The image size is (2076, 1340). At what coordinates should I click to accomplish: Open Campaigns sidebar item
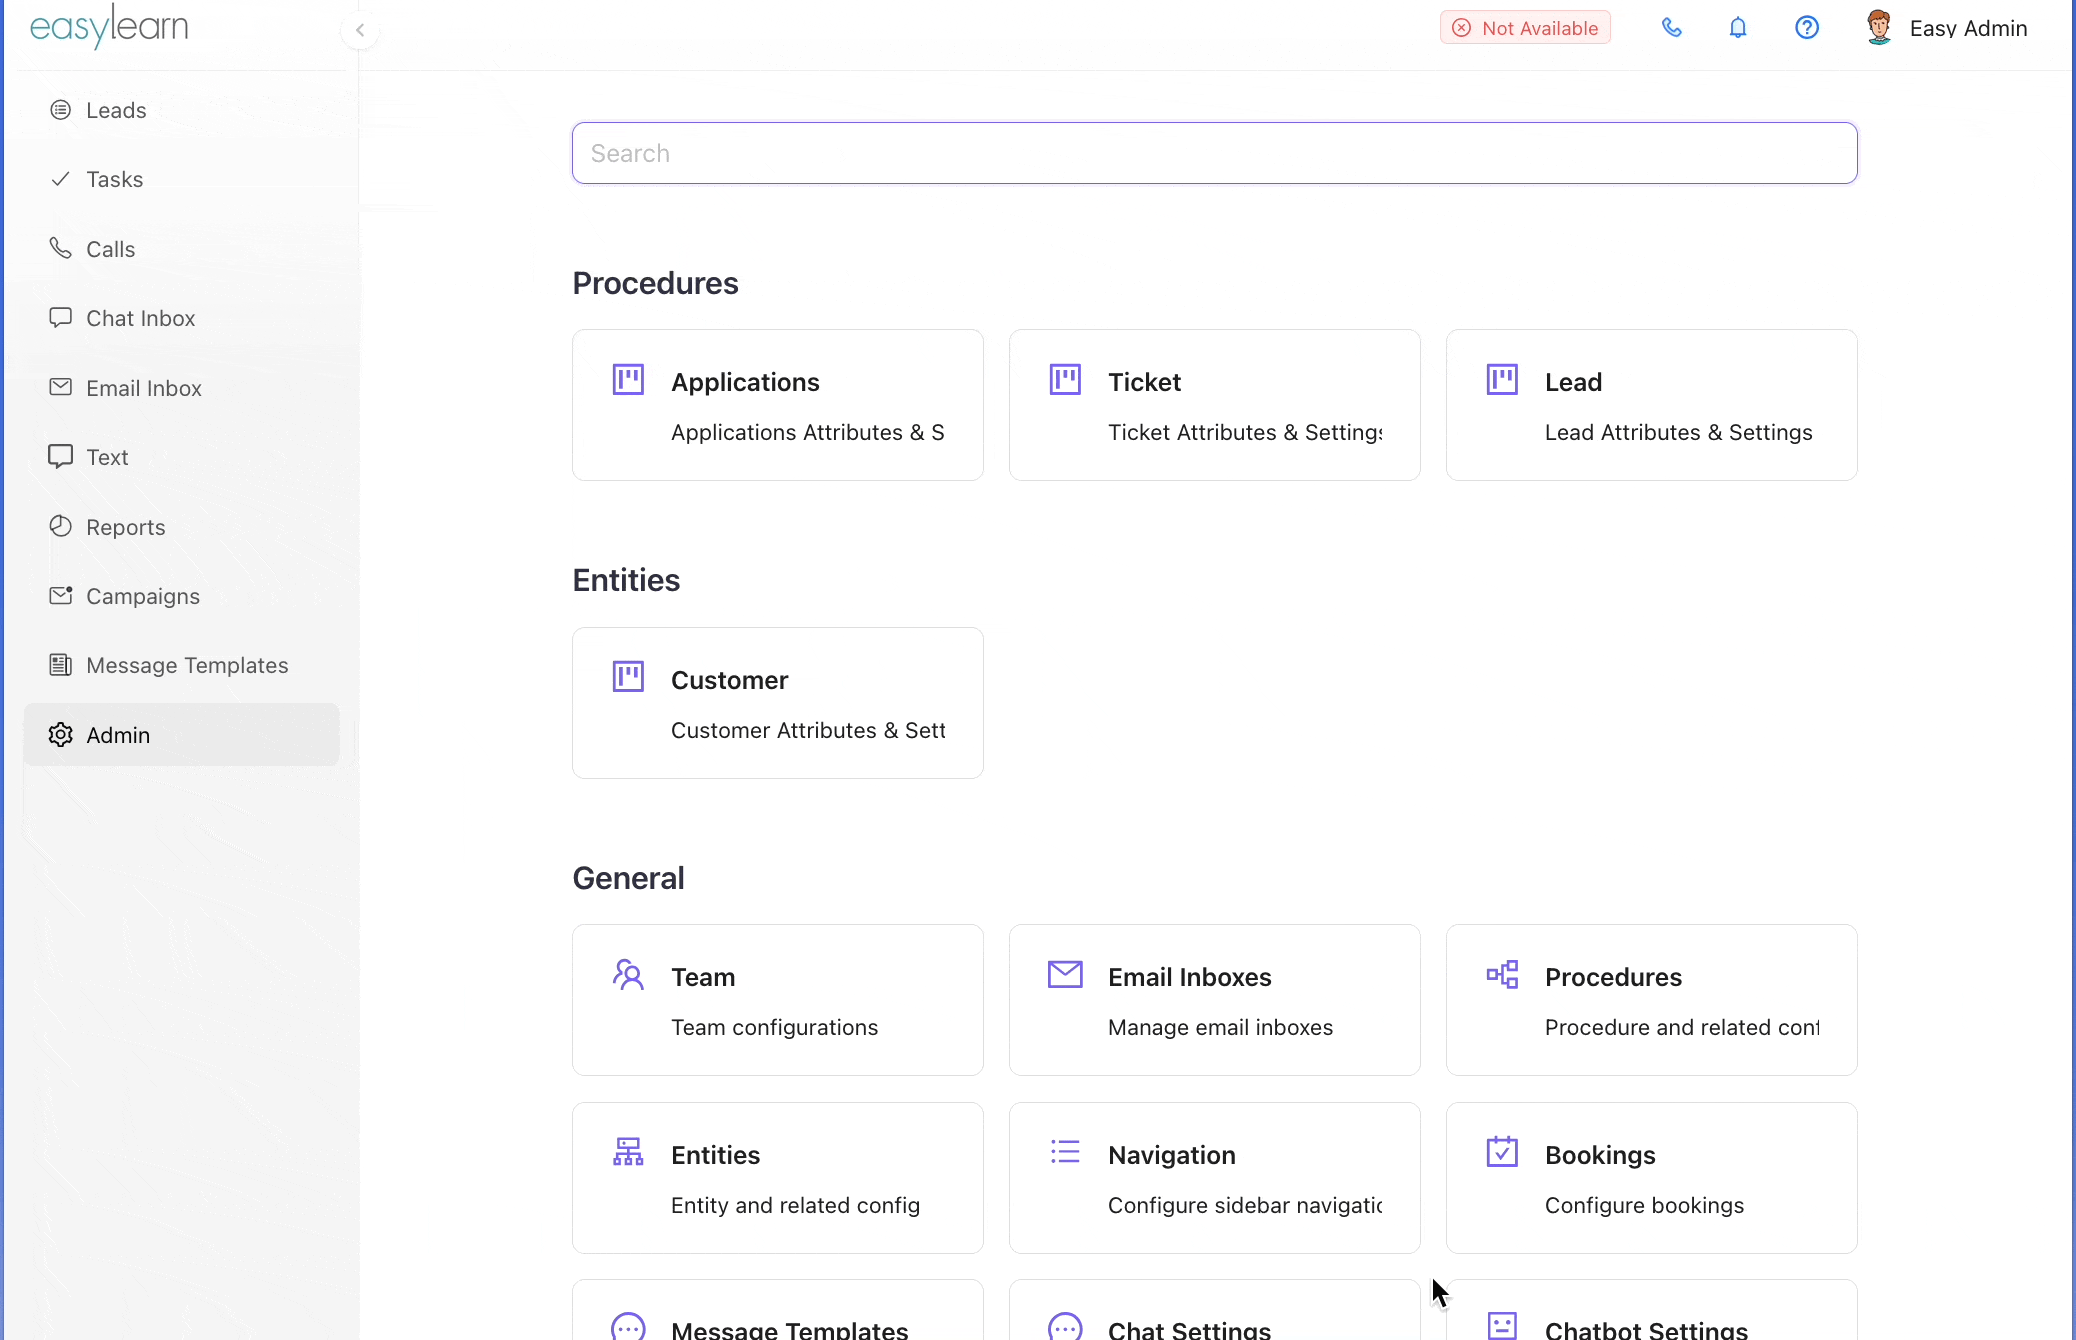coord(142,596)
